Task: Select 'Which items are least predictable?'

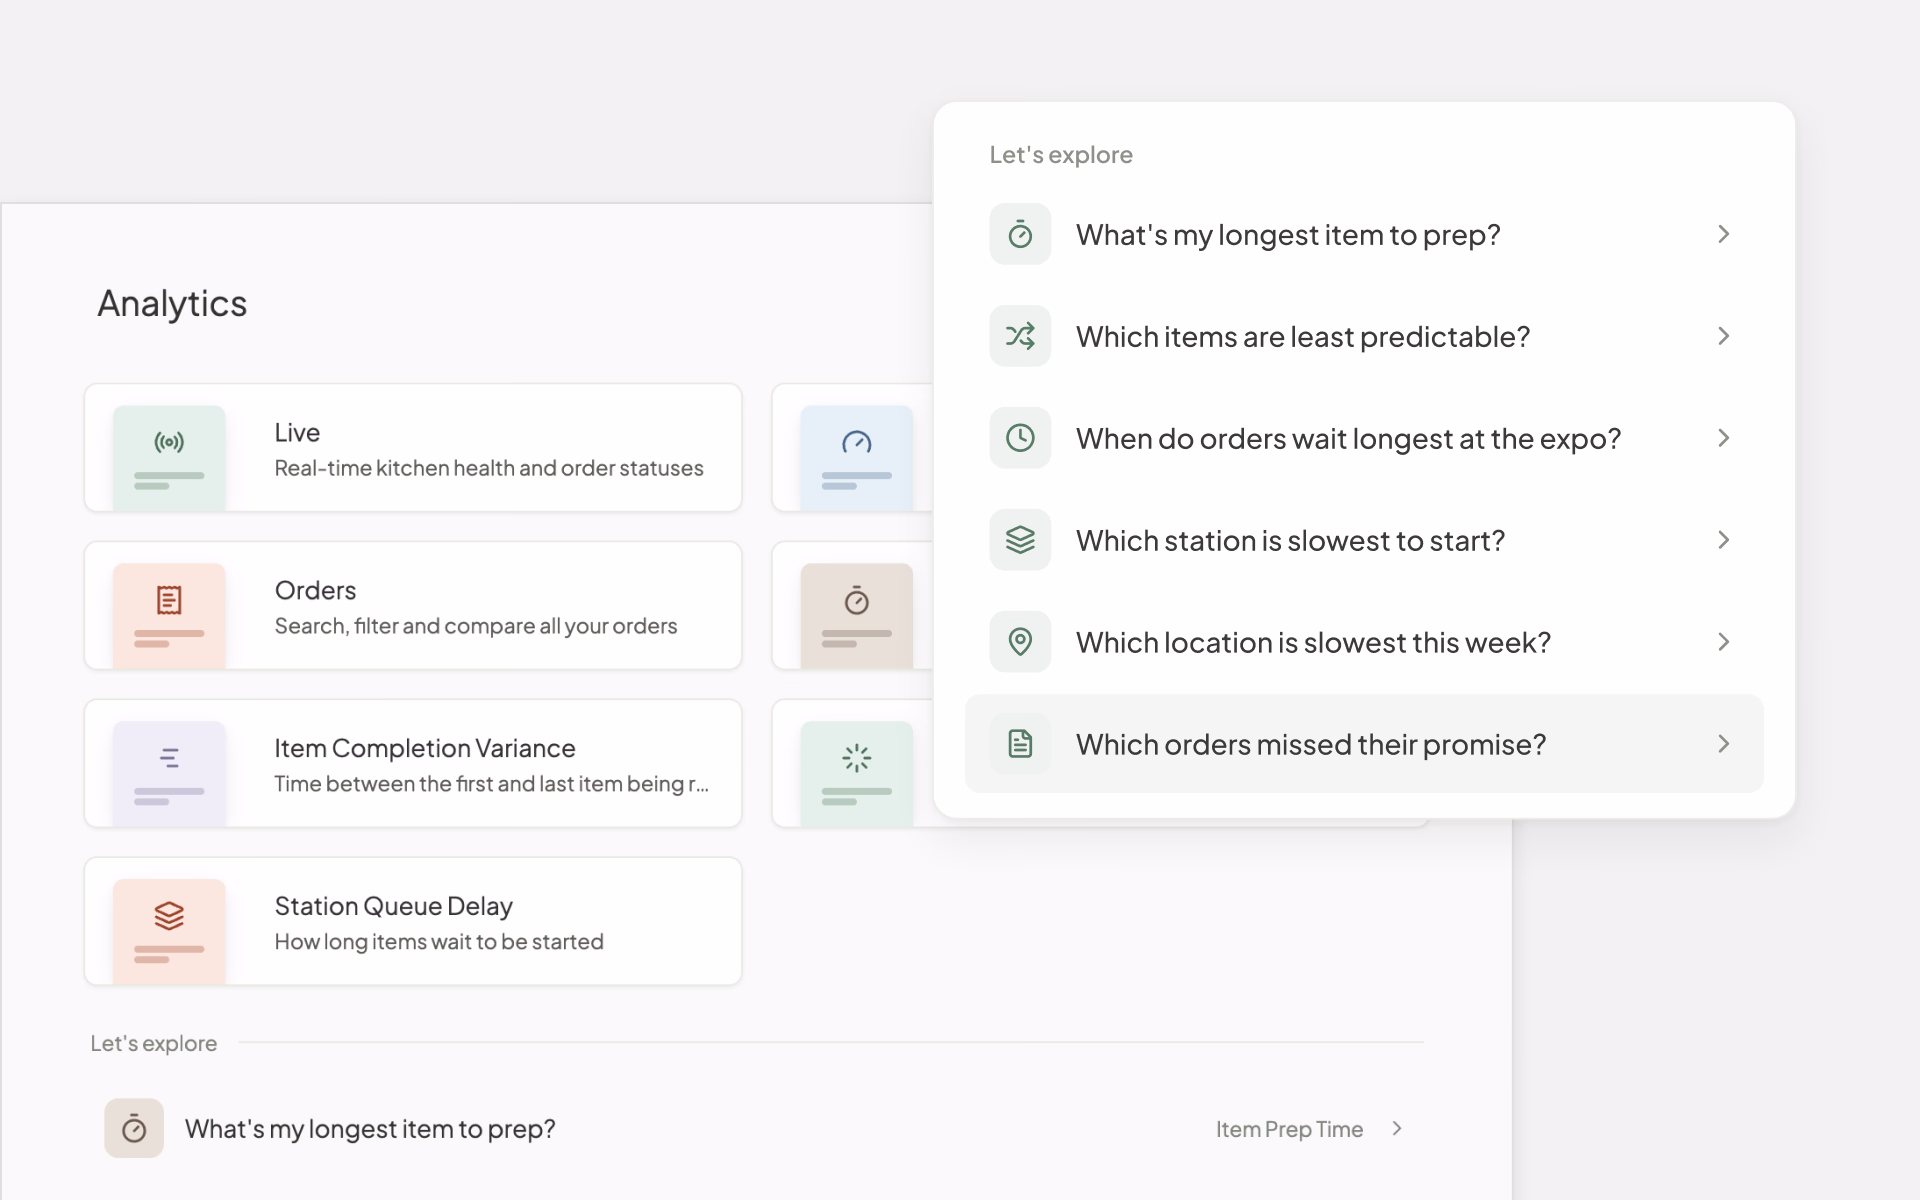Action: tap(1364, 336)
